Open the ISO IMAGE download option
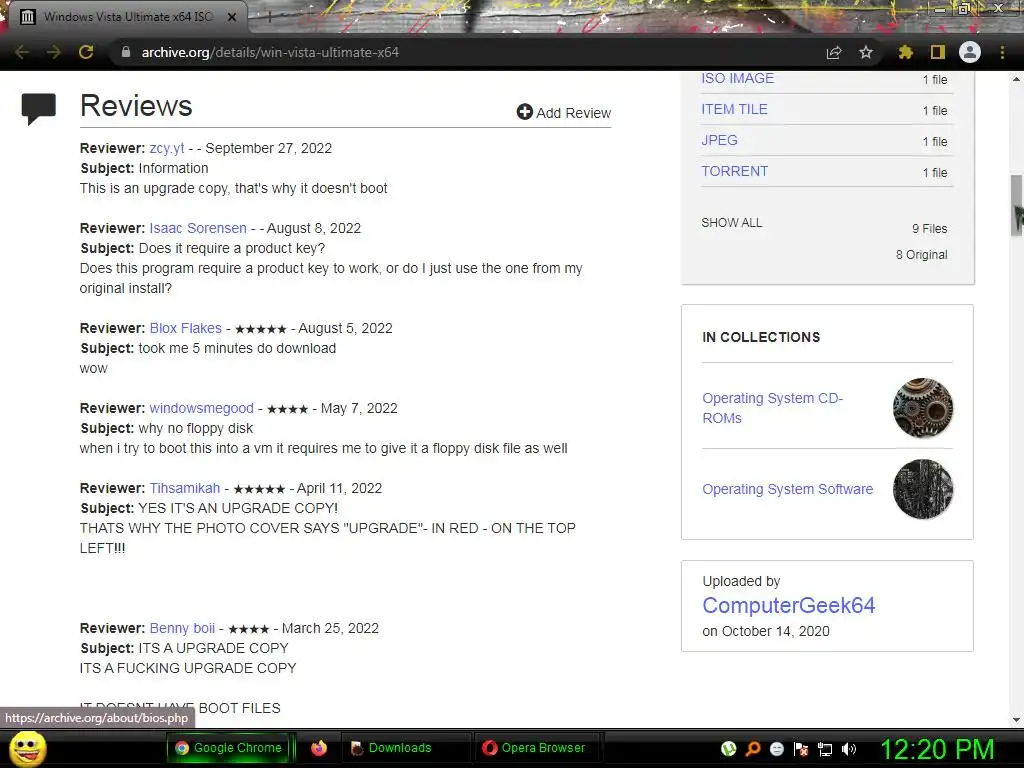The height and width of the screenshot is (768, 1024). (x=737, y=78)
